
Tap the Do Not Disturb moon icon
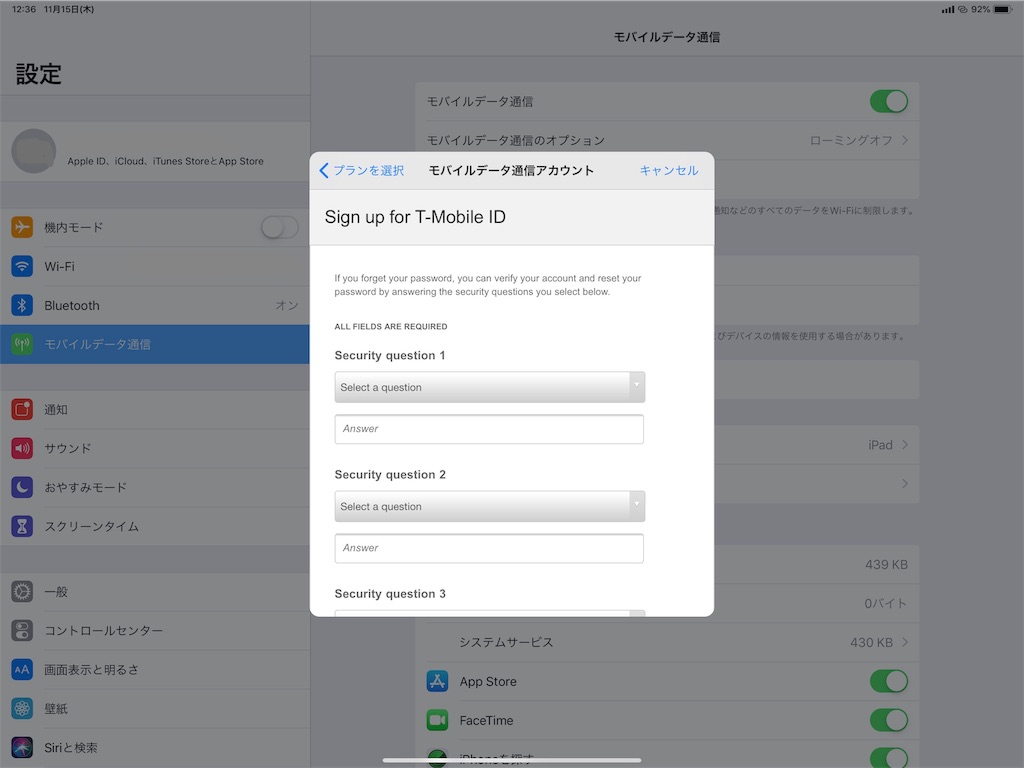(22, 487)
